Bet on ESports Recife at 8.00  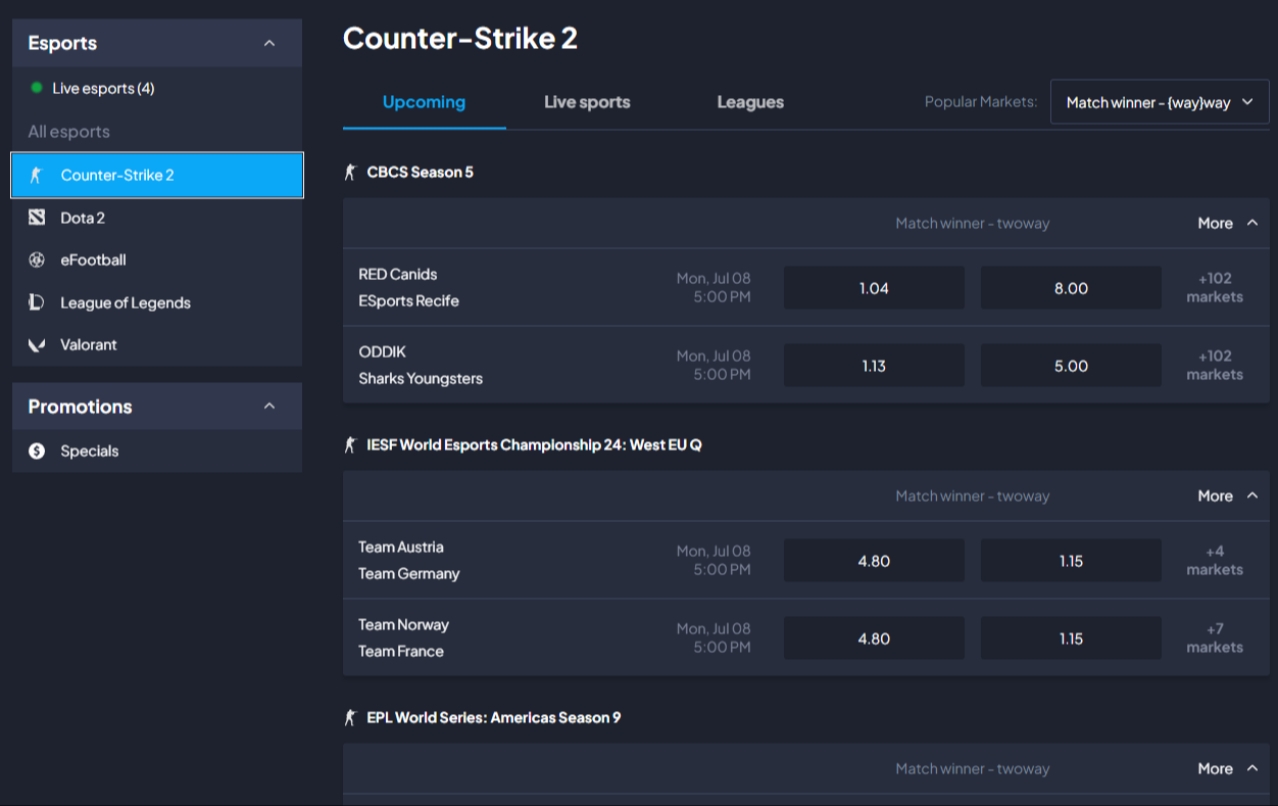coord(1071,288)
